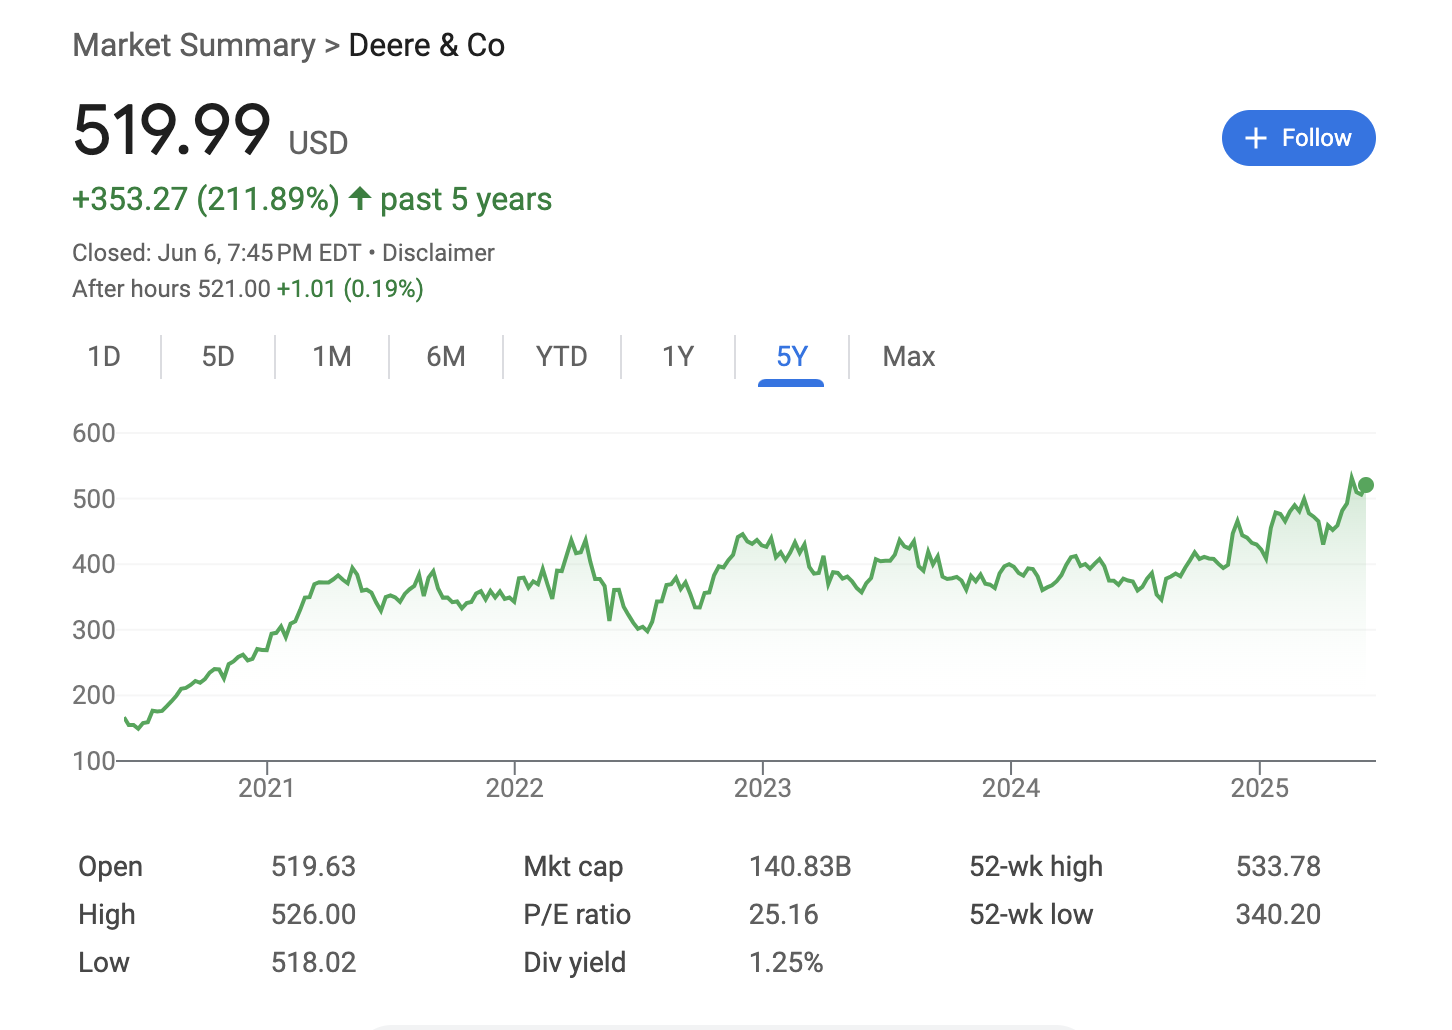Click the plus icon on the Follow button
The image size is (1452, 1030).
(x=1256, y=138)
